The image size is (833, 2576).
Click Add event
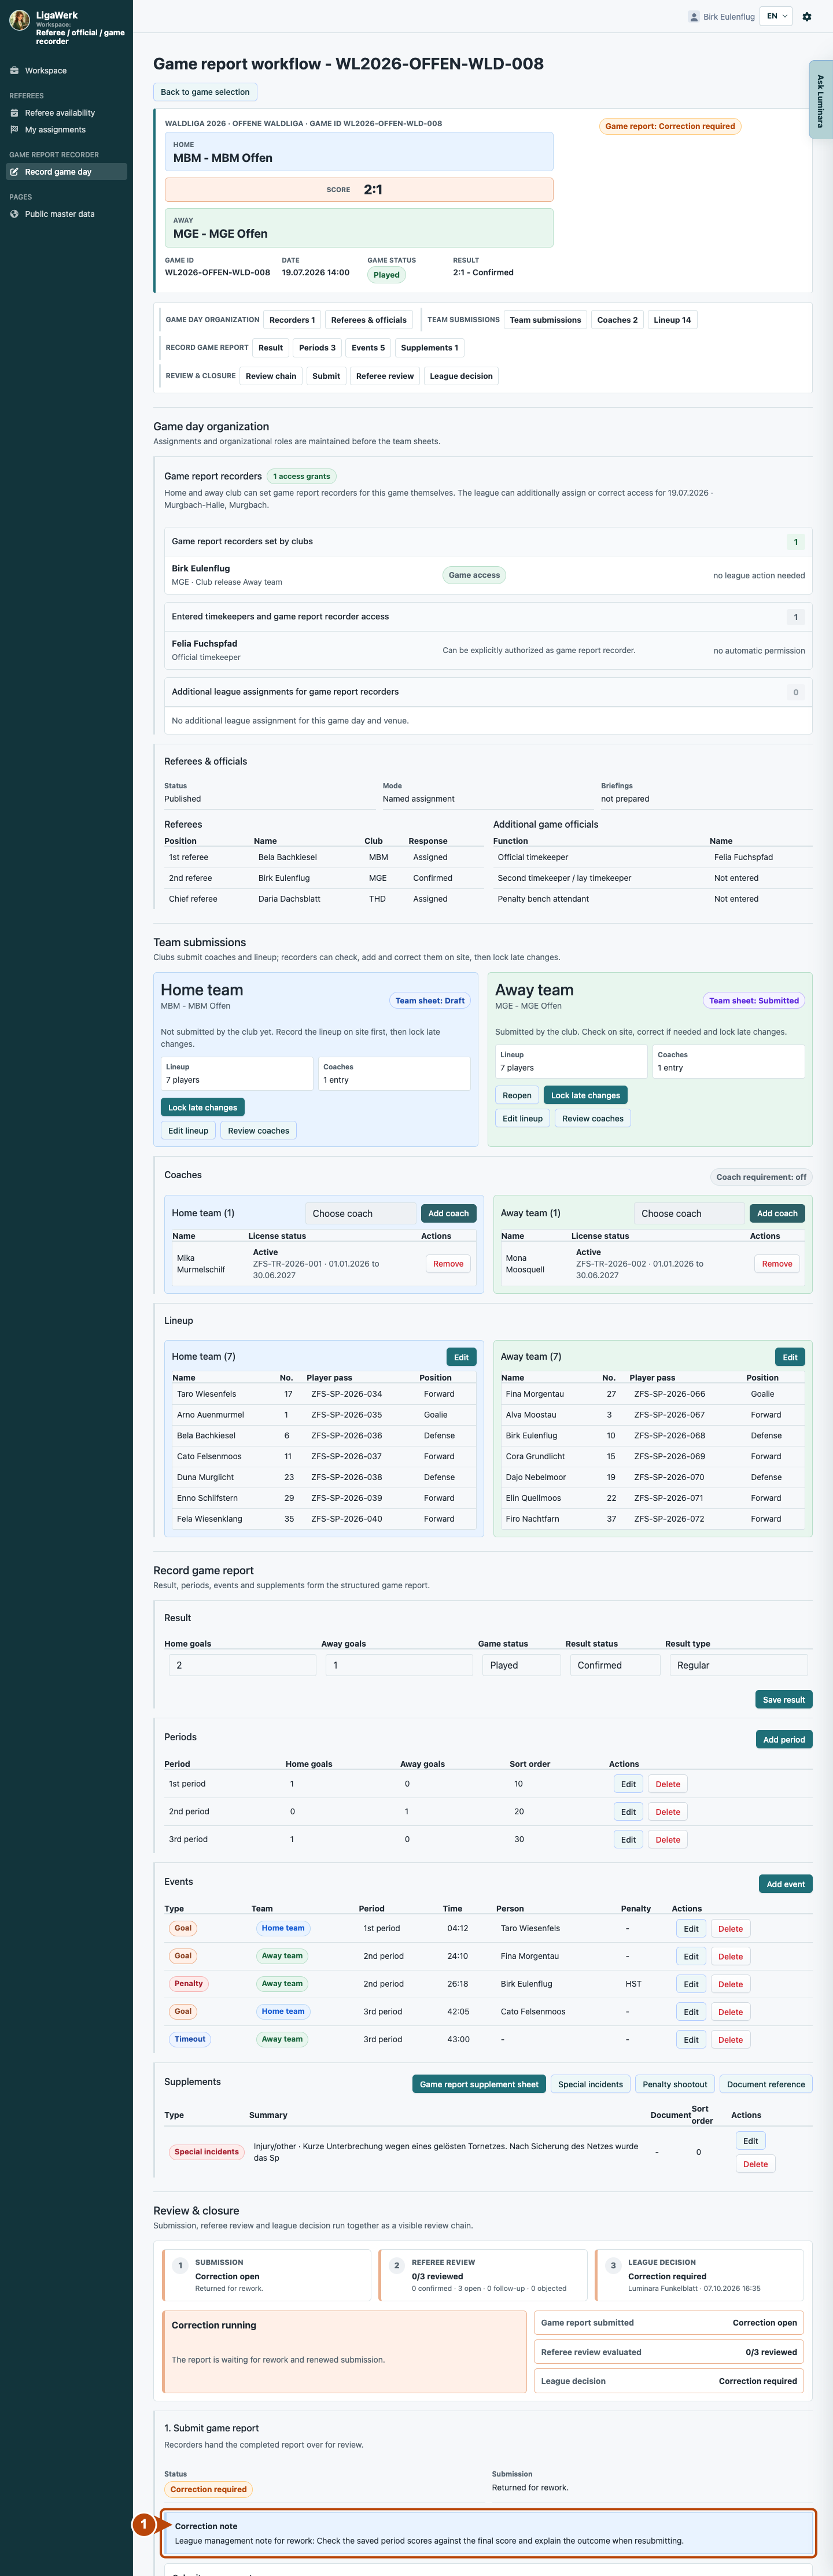click(786, 1884)
